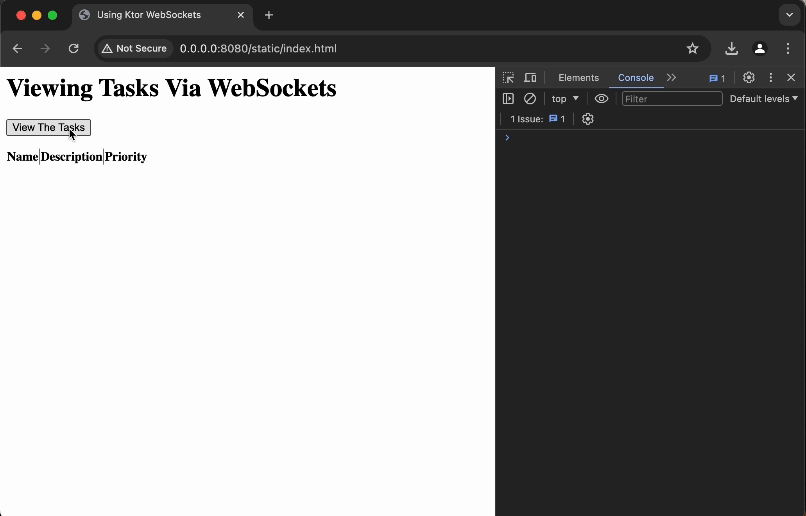Toggle the live expression eye icon
Screen dimensions: 806x516
pos(601,99)
